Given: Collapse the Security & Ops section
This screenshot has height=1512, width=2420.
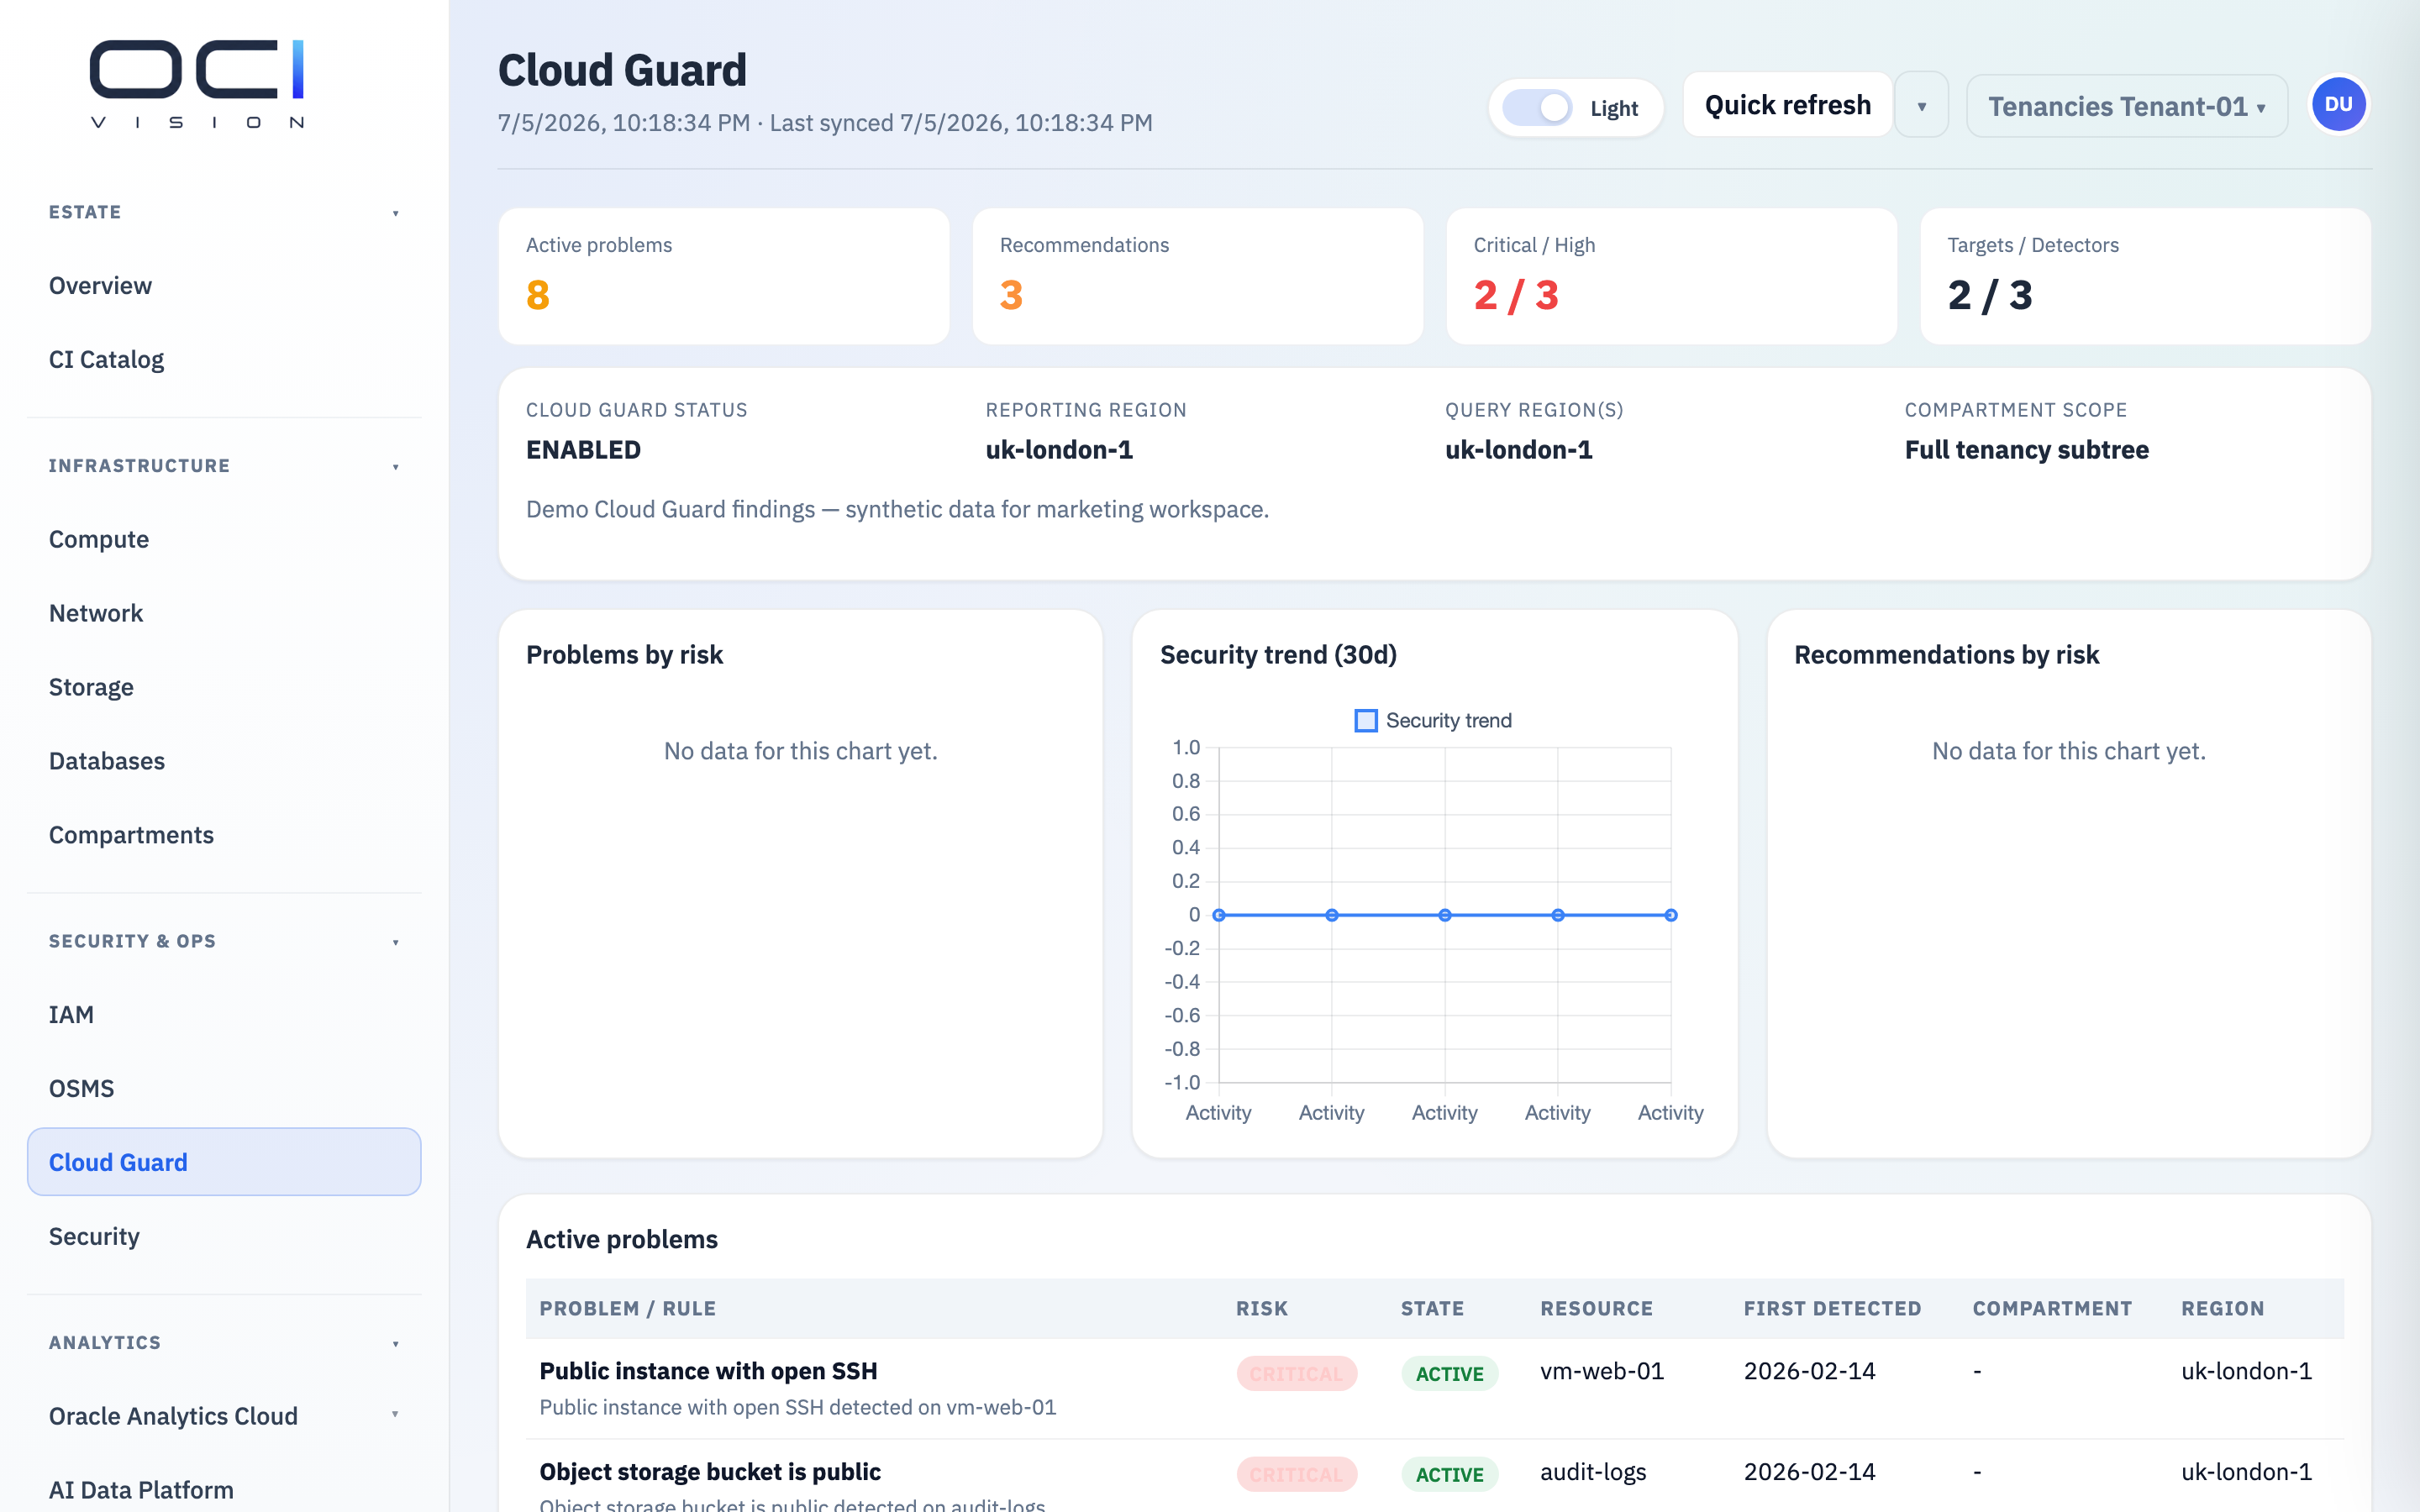Looking at the screenshot, I should point(224,941).
